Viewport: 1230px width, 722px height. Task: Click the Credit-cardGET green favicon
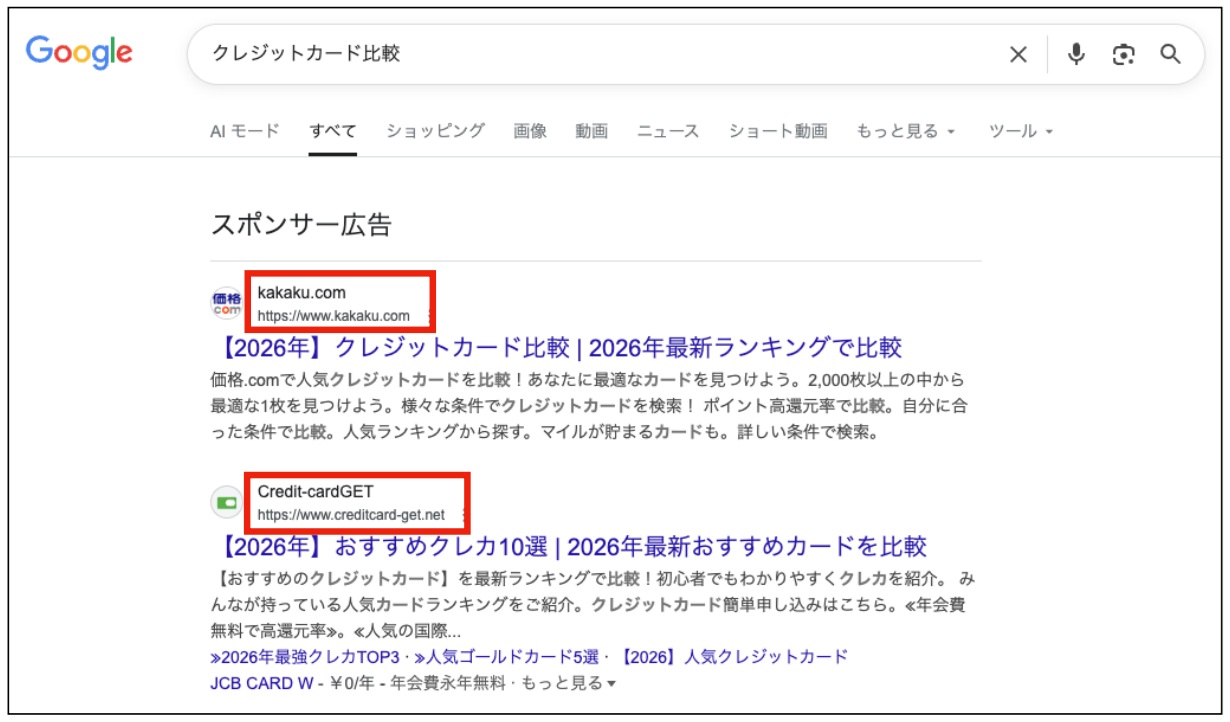click(x=227, y=503)
